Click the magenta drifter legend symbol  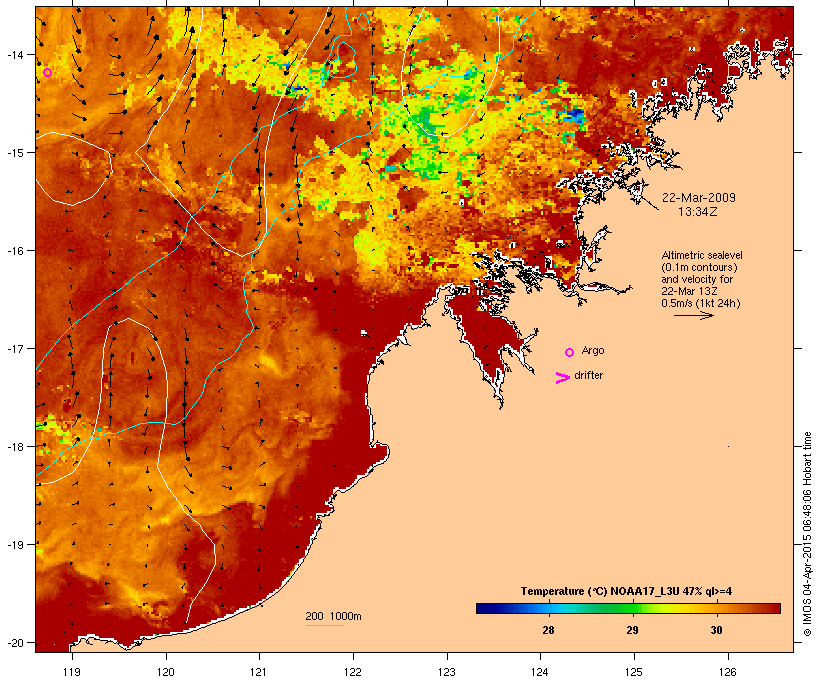click(562, 378)
